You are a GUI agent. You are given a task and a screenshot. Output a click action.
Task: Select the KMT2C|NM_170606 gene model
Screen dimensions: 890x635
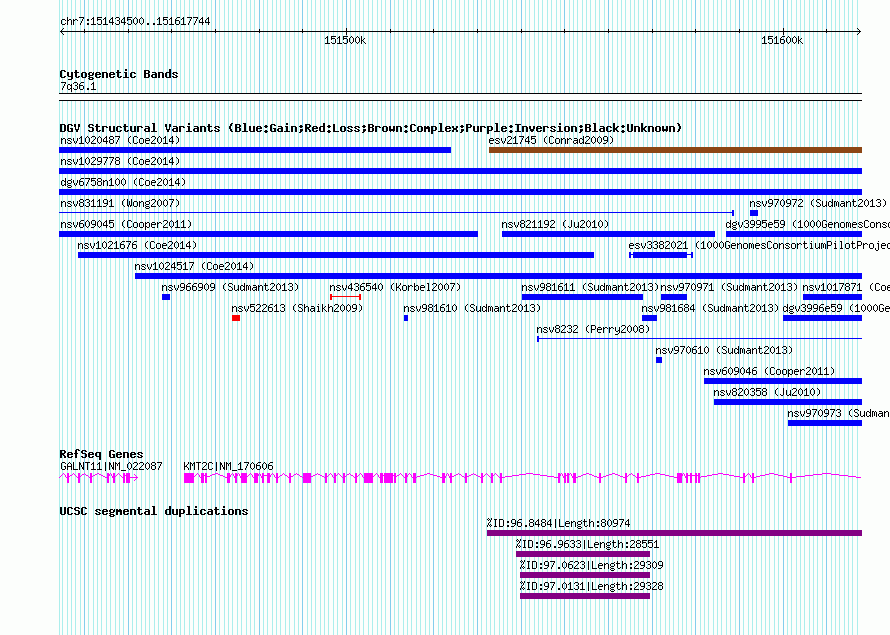(523, 478)
